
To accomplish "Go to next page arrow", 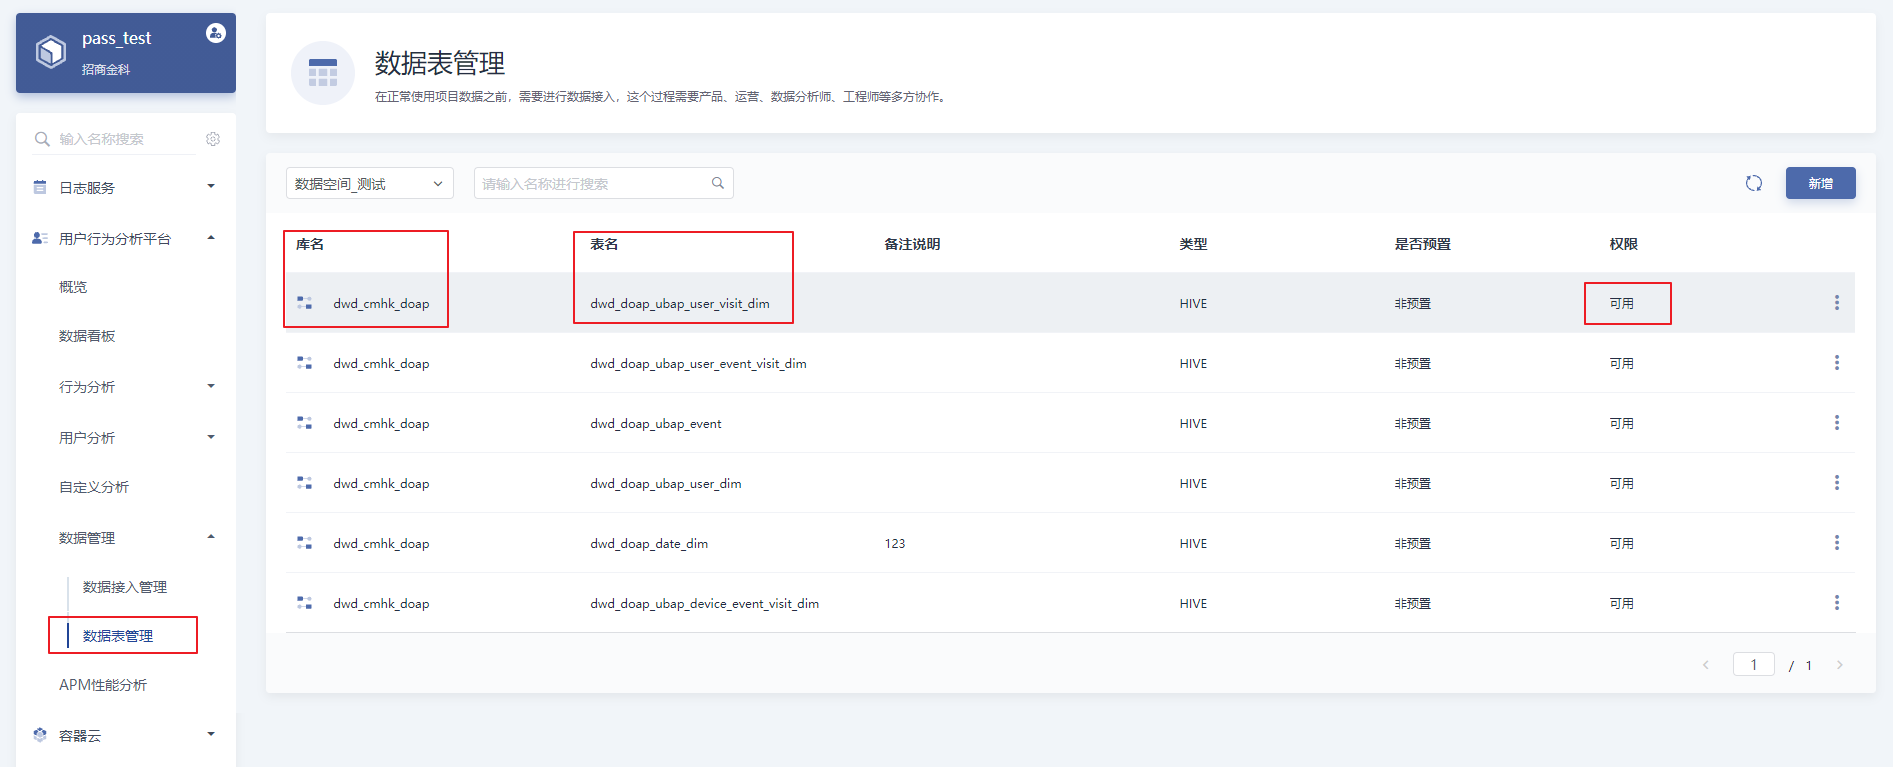I will [x=1839, y=665].
